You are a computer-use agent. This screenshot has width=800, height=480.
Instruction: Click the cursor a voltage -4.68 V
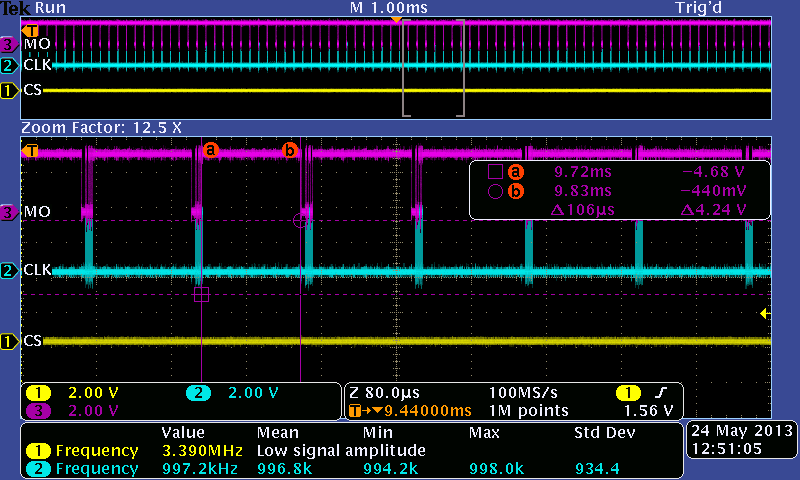(714, 172)
